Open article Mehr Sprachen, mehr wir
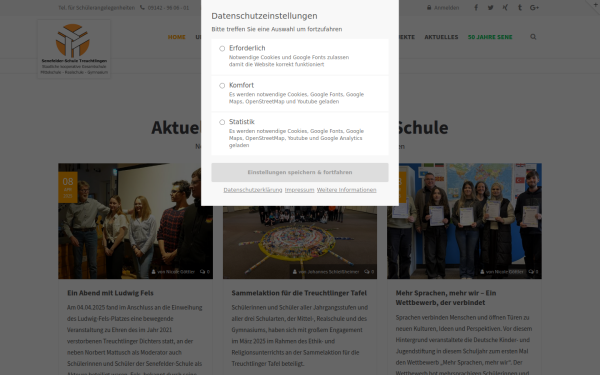This screenshot has width=600, height=375. [446, 298]
